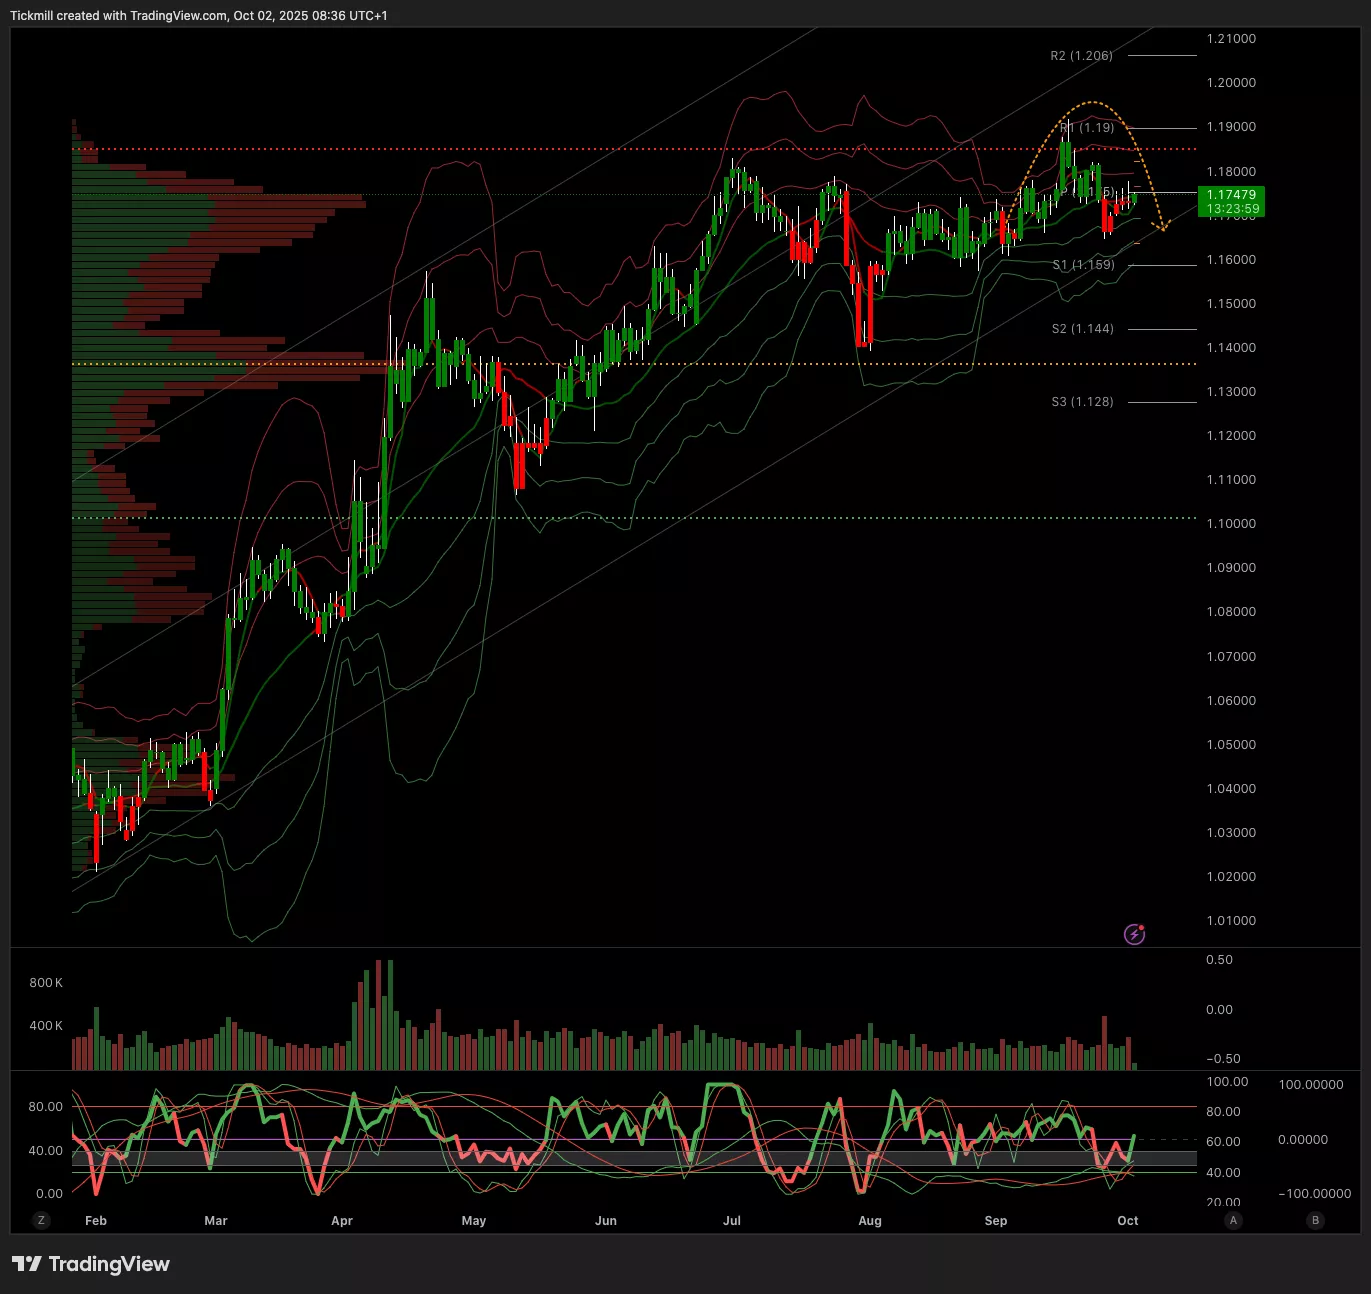1371x1294 pixels.
Task: Click the Feb label on time axis
Action: pos(96,1220)
